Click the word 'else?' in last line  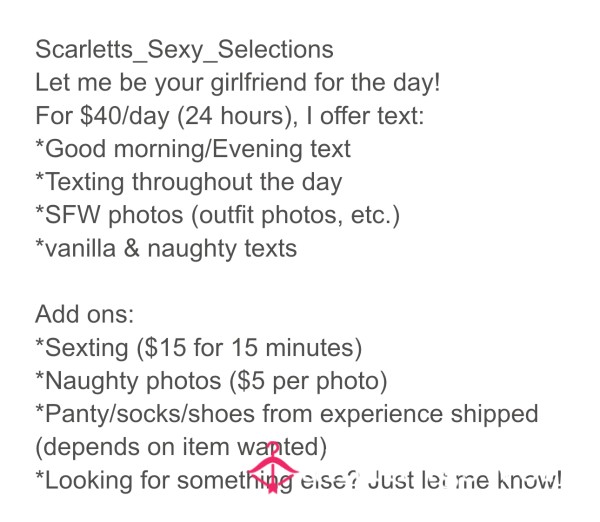click(331, 480)
